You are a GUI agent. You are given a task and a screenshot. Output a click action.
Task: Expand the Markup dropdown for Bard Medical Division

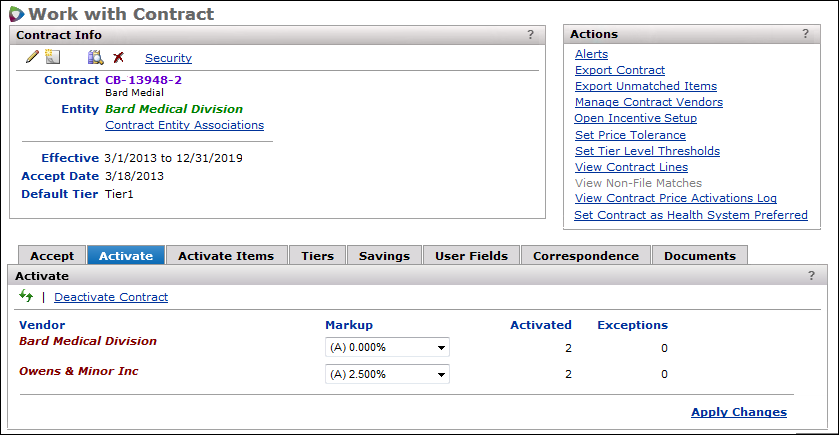click(387, 347)
